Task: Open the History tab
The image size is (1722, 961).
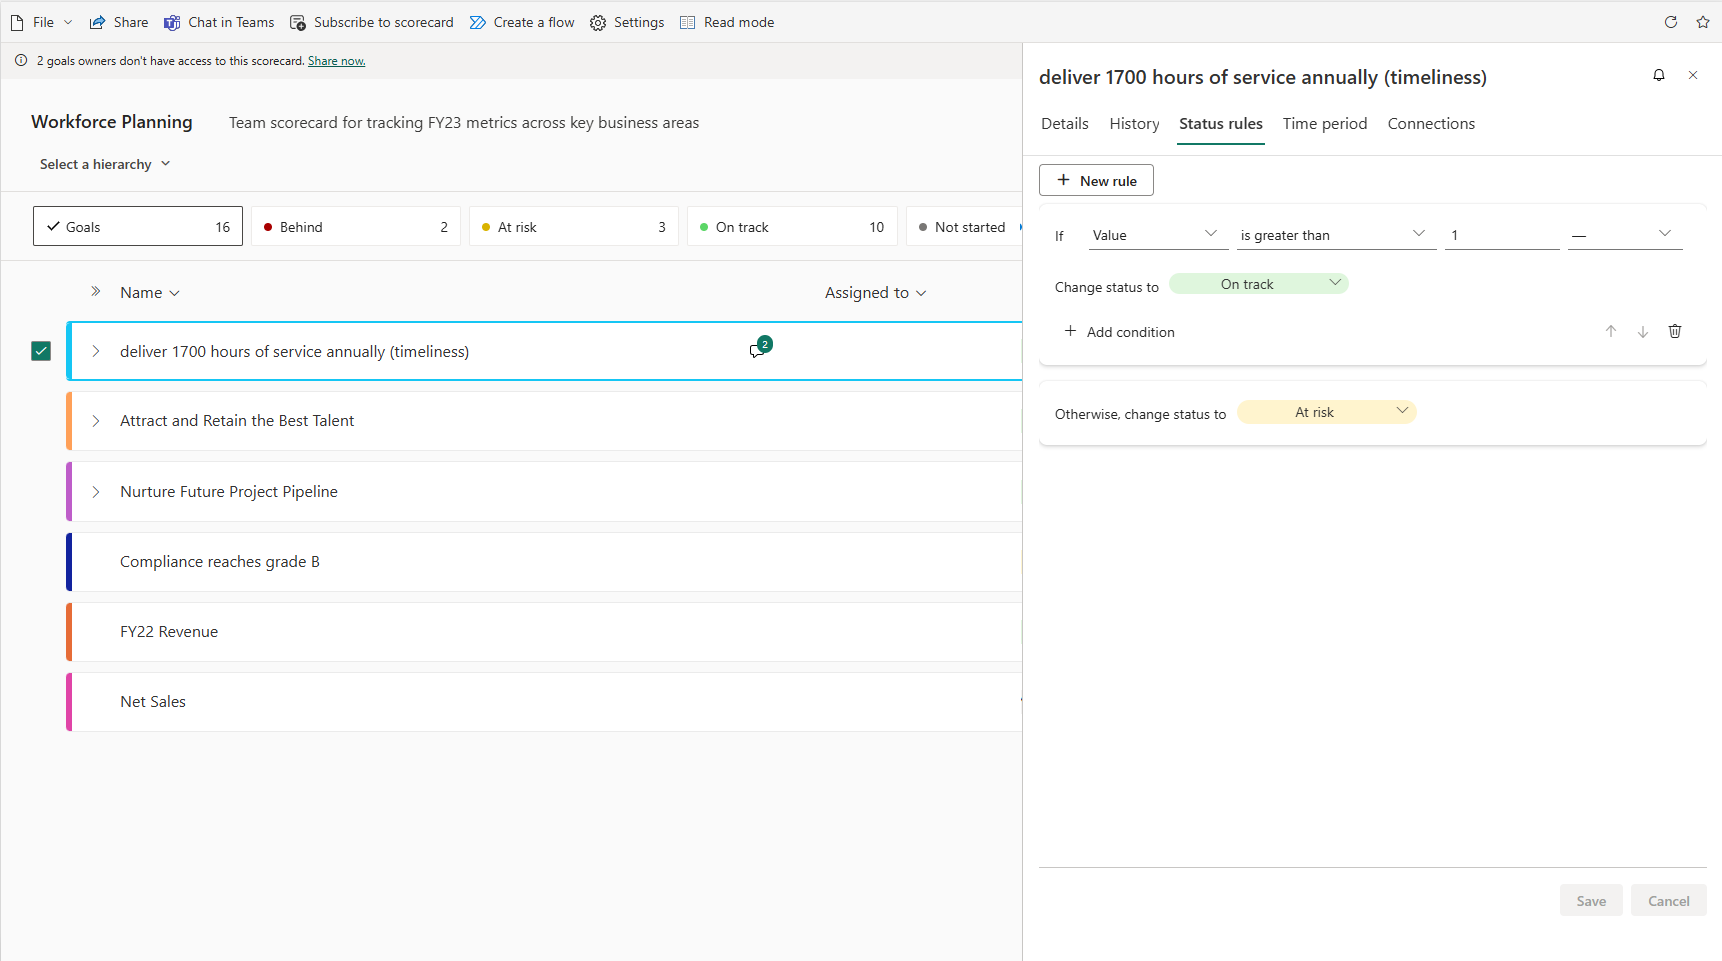Action: [x=1134, y=124]
